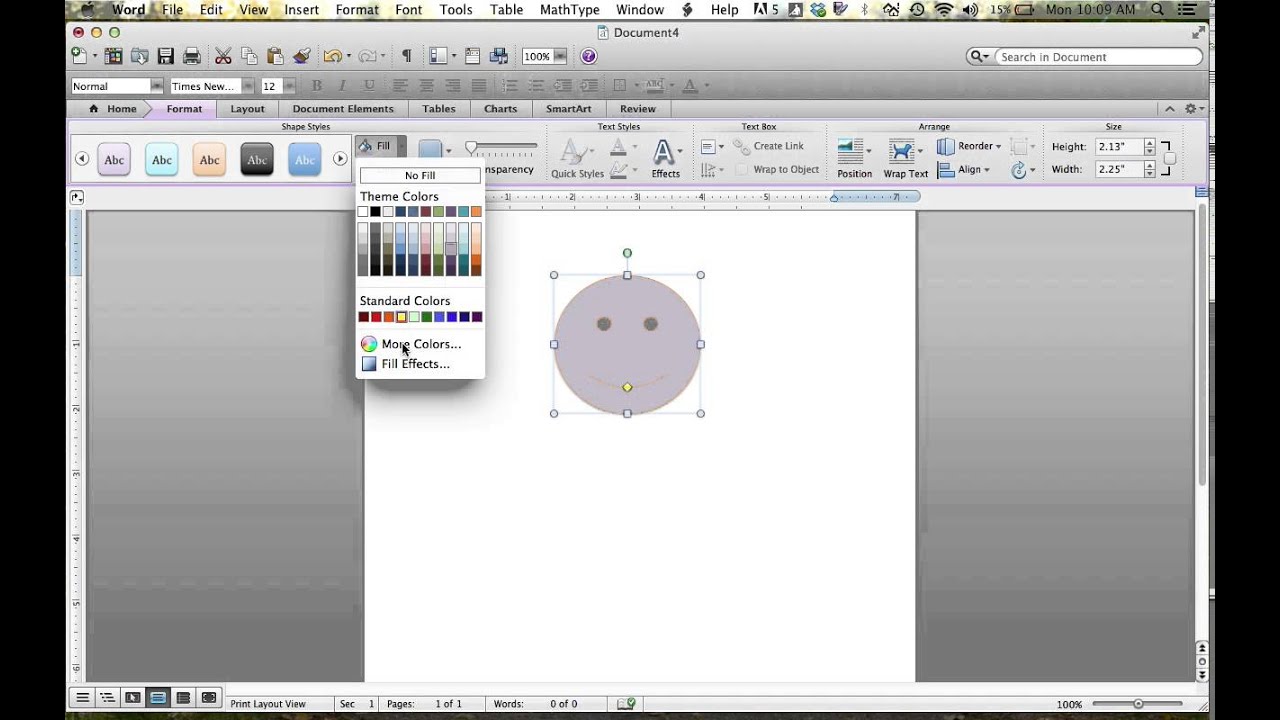Image resolution: width=1280 pixels, height=720 pixels.
Task: Collapse the ribbon with chevron
Action: click(1169, 109)
